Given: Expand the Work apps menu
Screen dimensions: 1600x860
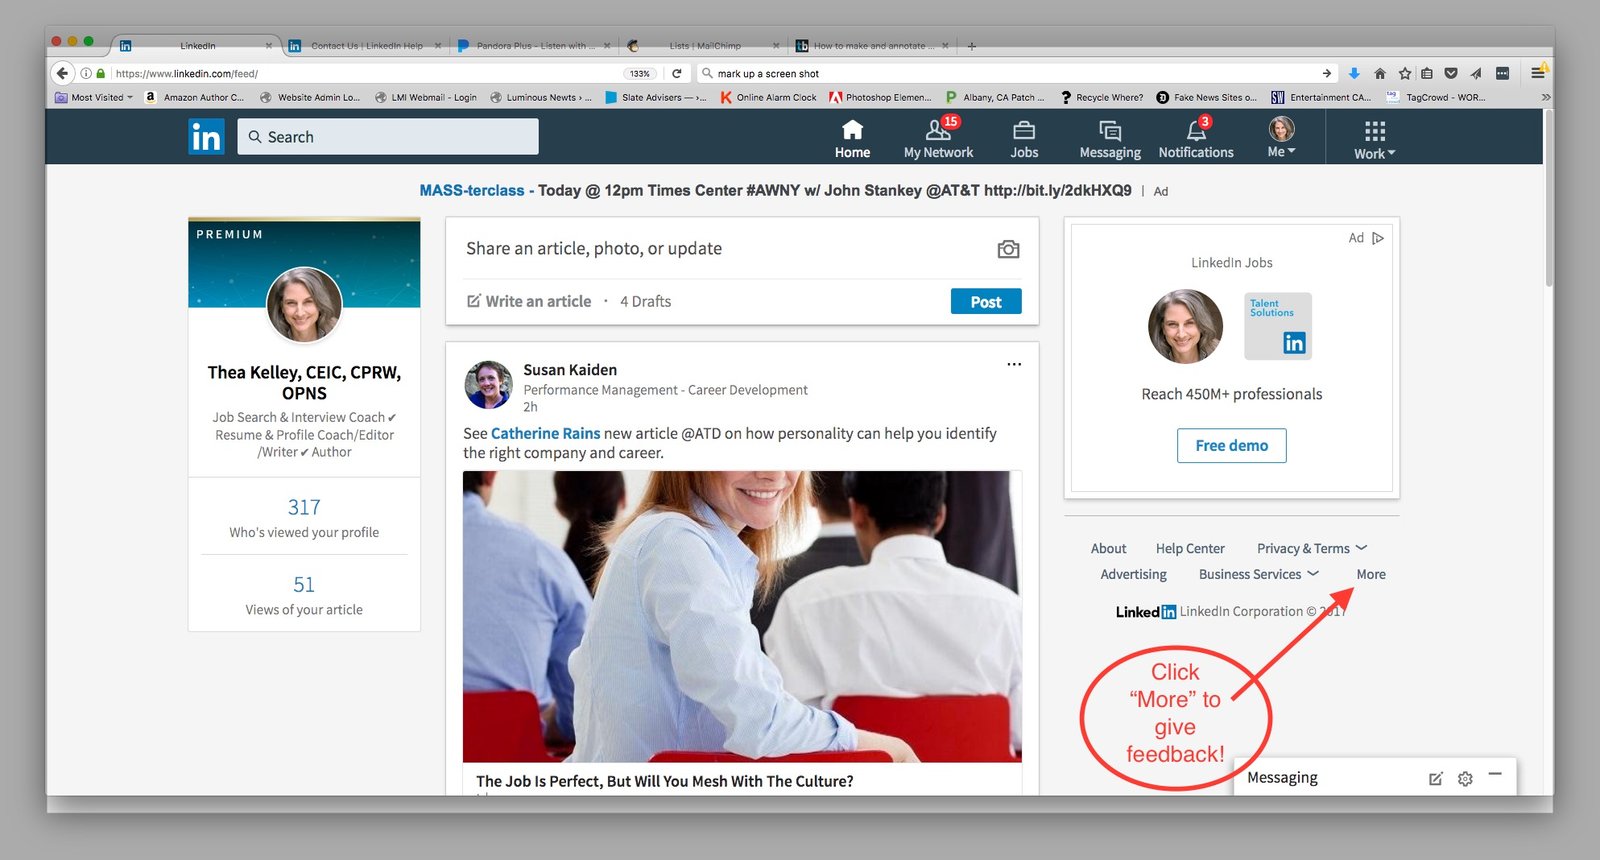Looking at the screenshot, I should click(x=1375, y=139).
